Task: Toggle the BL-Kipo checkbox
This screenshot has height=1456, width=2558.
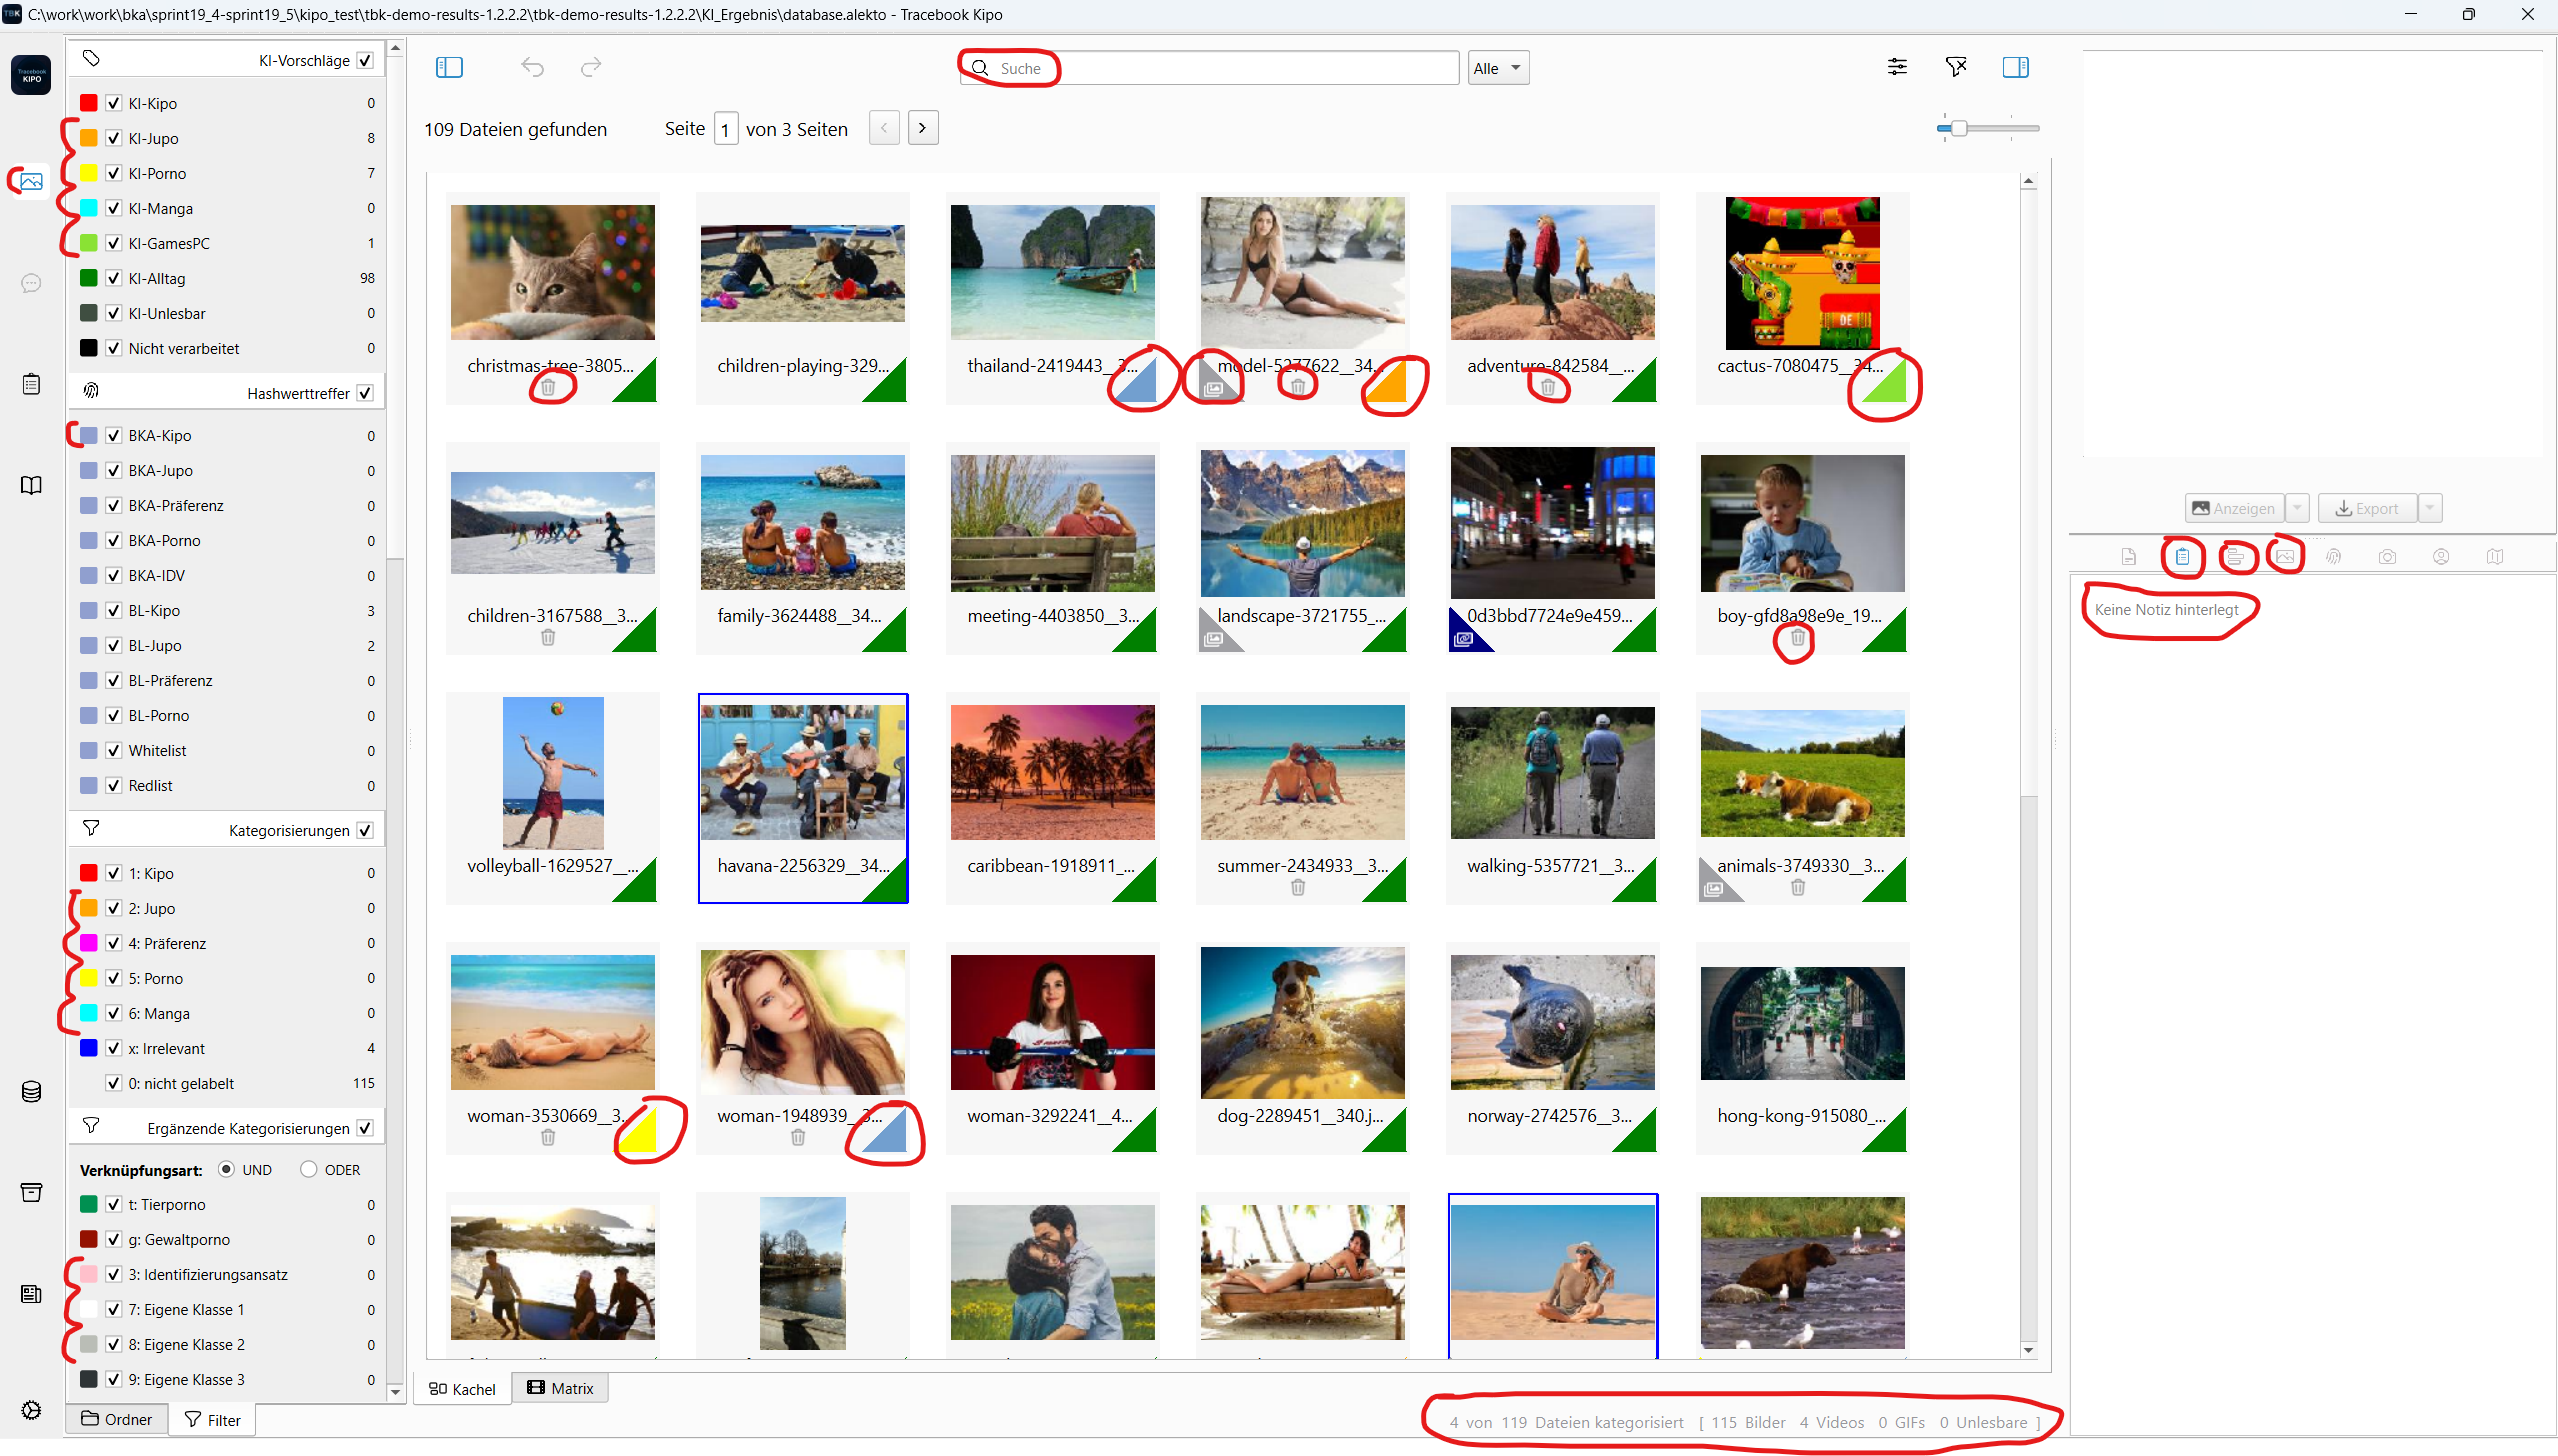Action: click(x=114, y=610)
